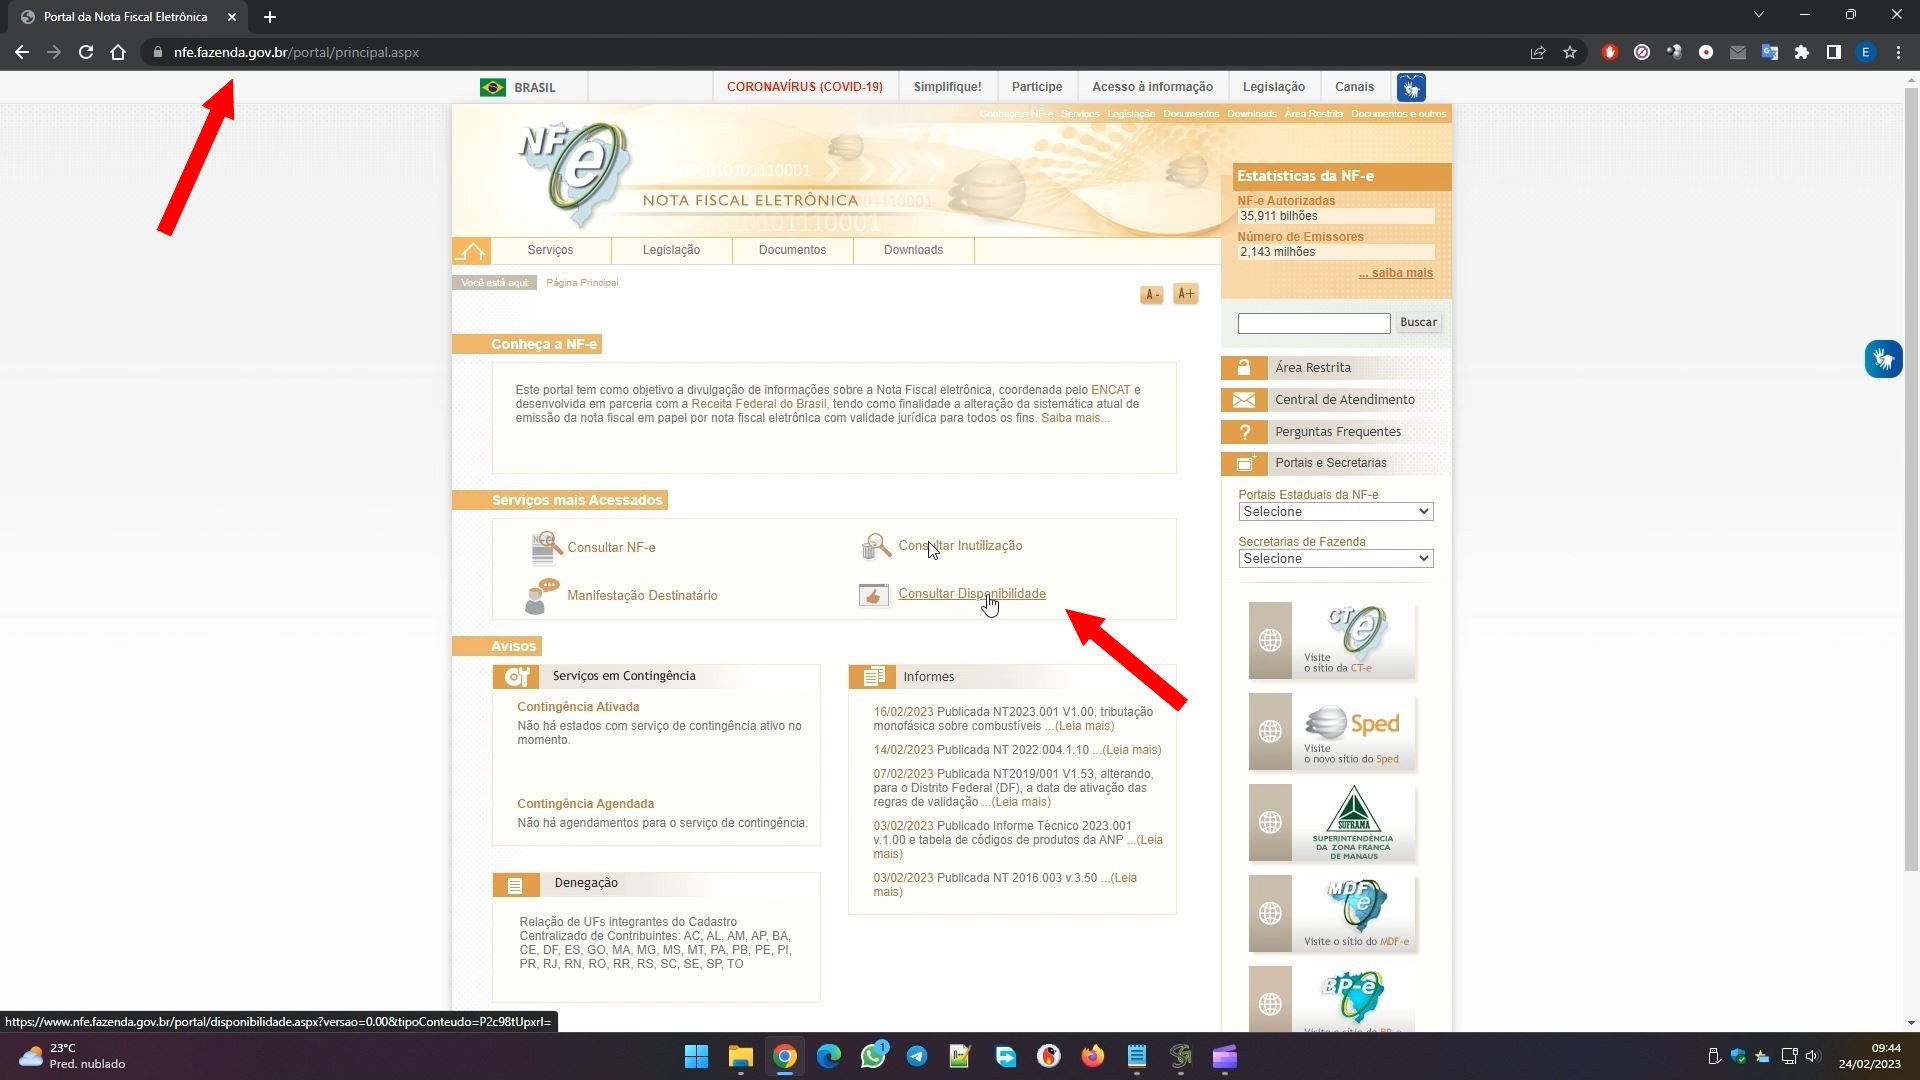Open Telegram from the taskbar
1920x1080 pixels.
917,1057
